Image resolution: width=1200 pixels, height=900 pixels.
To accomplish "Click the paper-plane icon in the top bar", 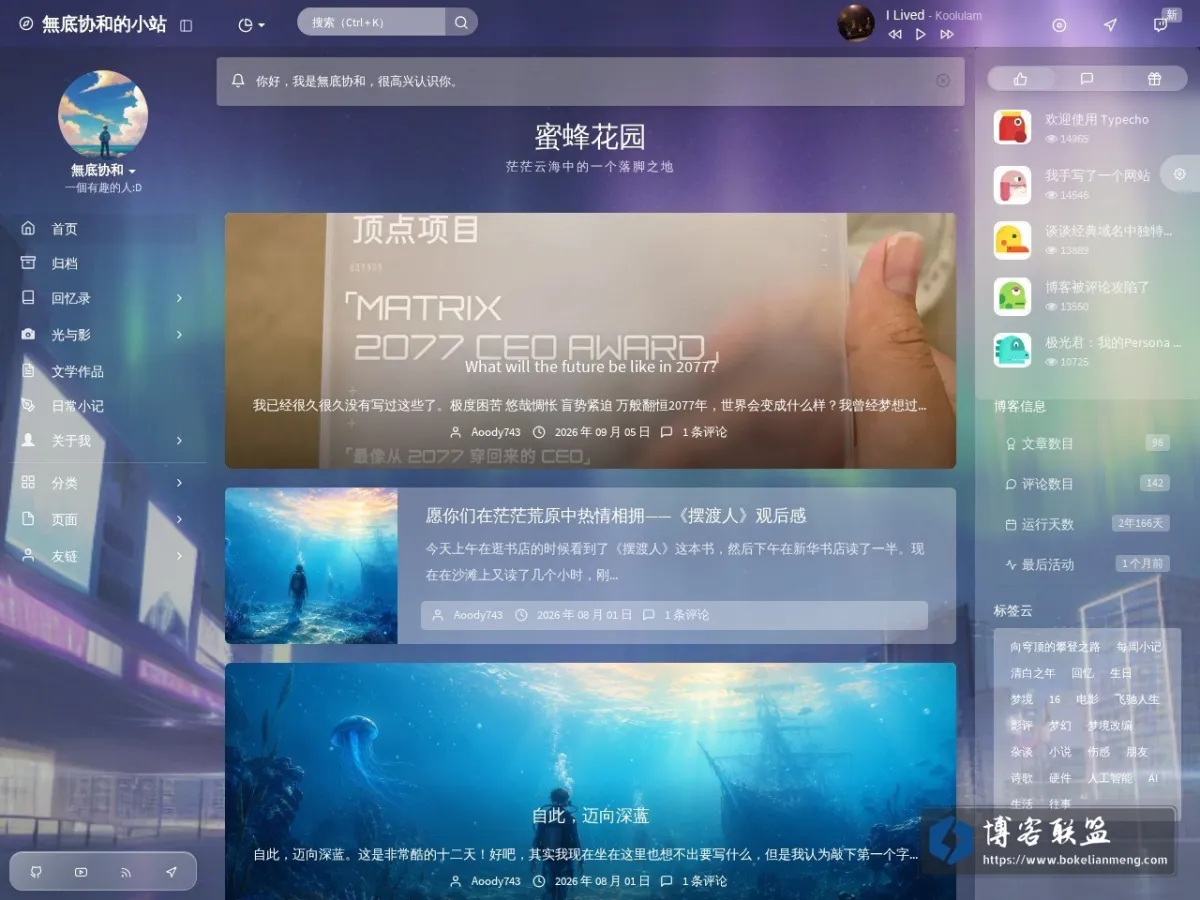I will 1110,25.
